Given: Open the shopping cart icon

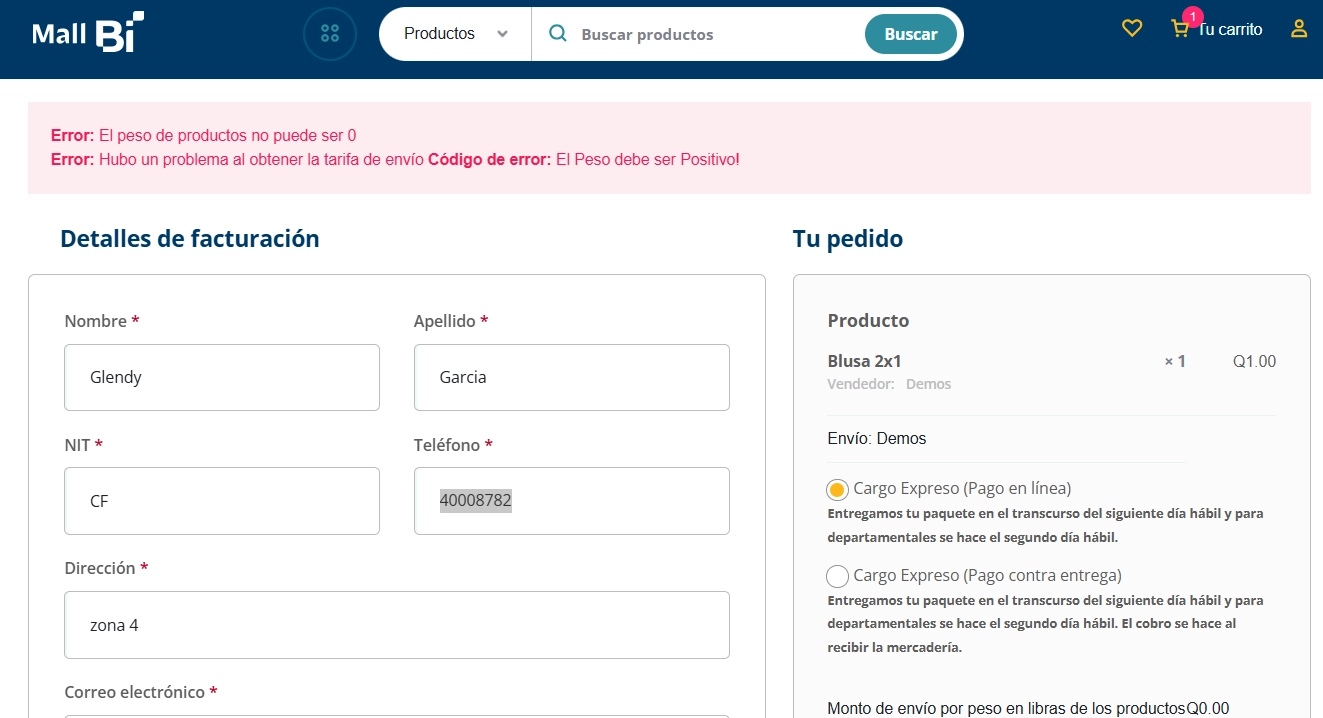Looking at the screenshot, I should 1180,30.
